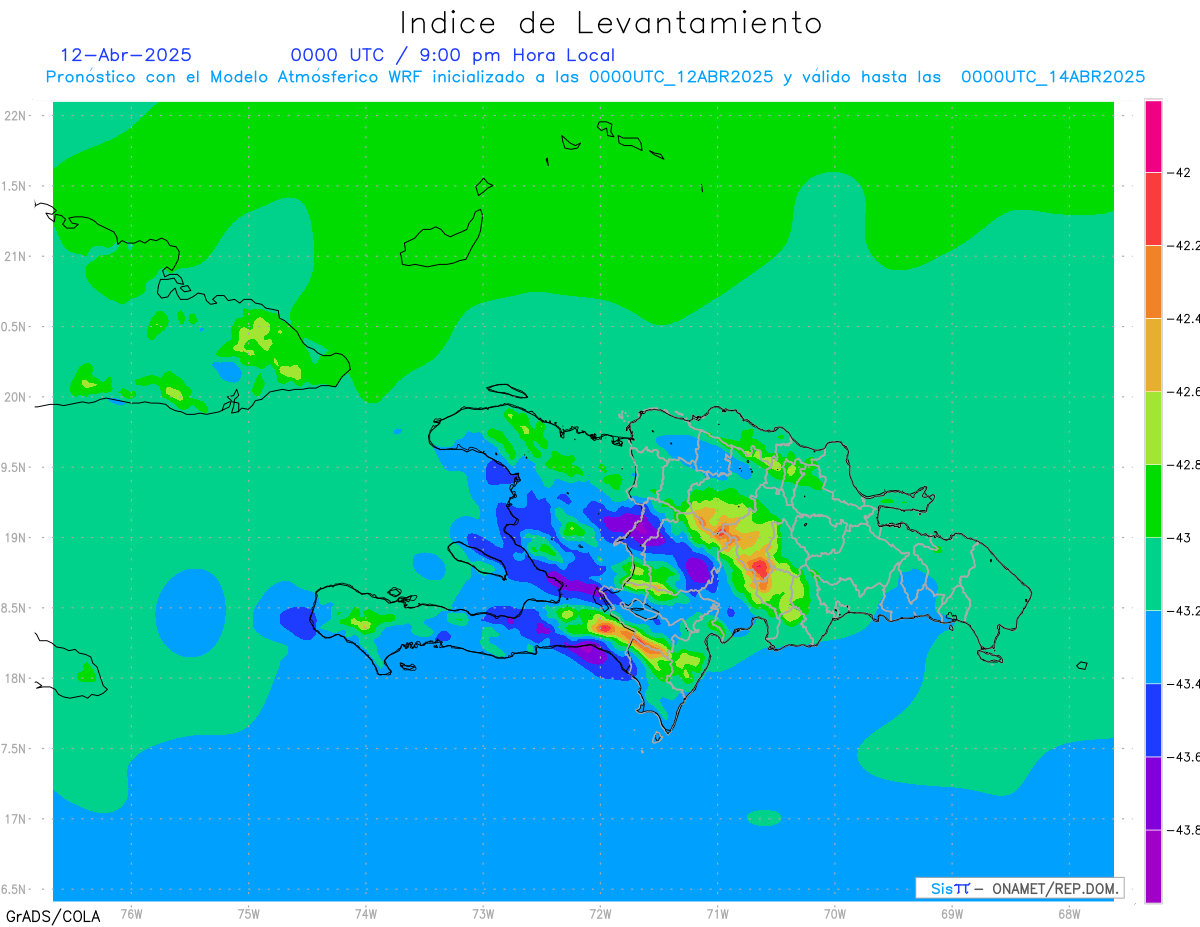The image size is (1200, 927).
Task: Click the 'GrADS/COLA' label
Action: click(53, 916)
